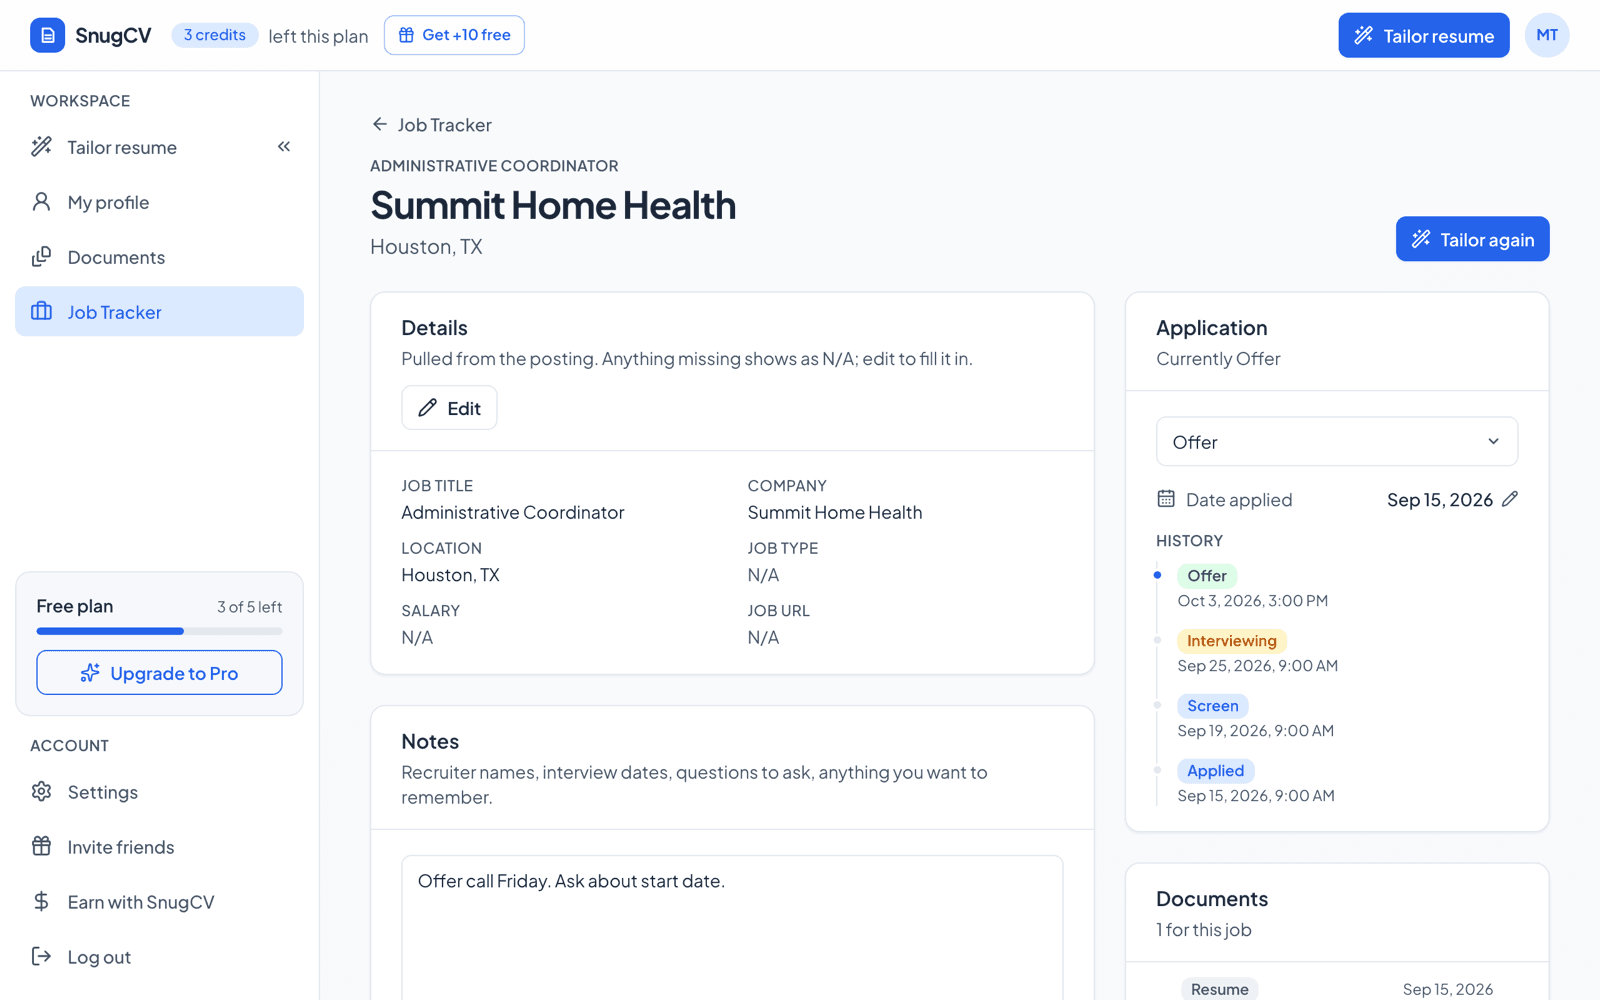The height and width of the screenshot is (1000, 1600).
Task: Click the Screen history tag
Action: (x=1213, y=706)
